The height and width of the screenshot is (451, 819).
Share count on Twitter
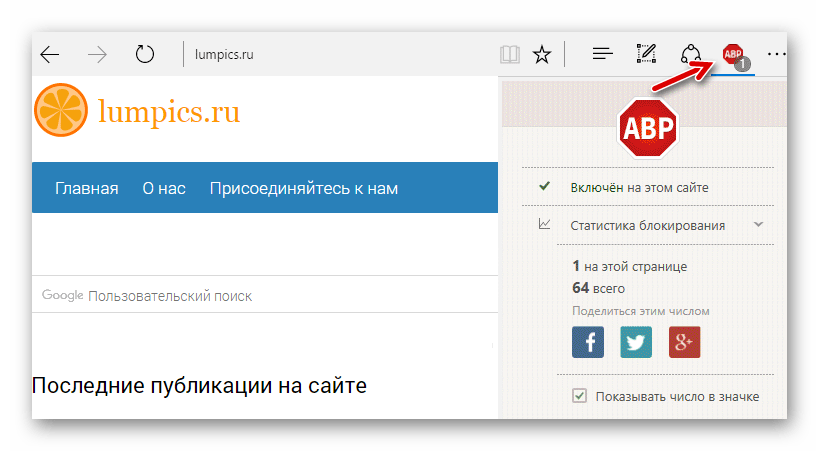(636, 342)
